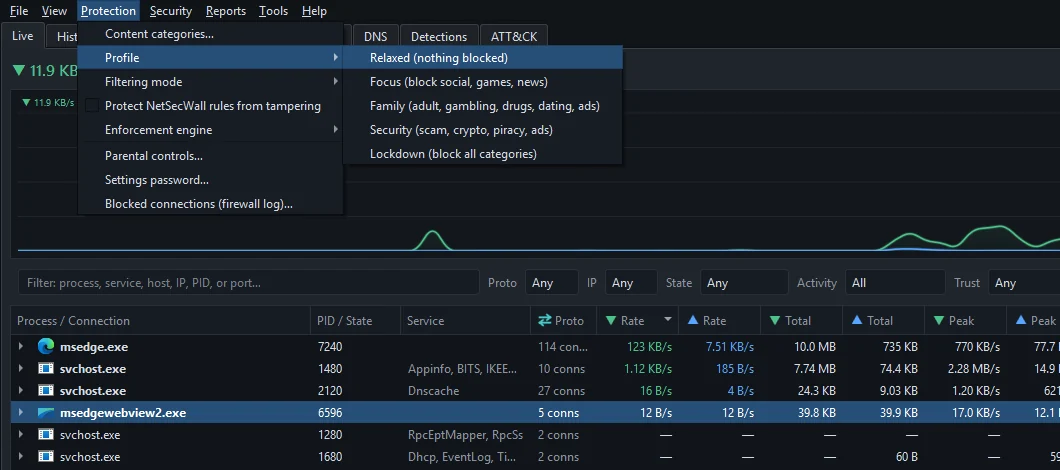The width and height of the screenshot is (1060, 470).
Task: Click the blue upload triangle in Rate header
Action: point(692,321)
